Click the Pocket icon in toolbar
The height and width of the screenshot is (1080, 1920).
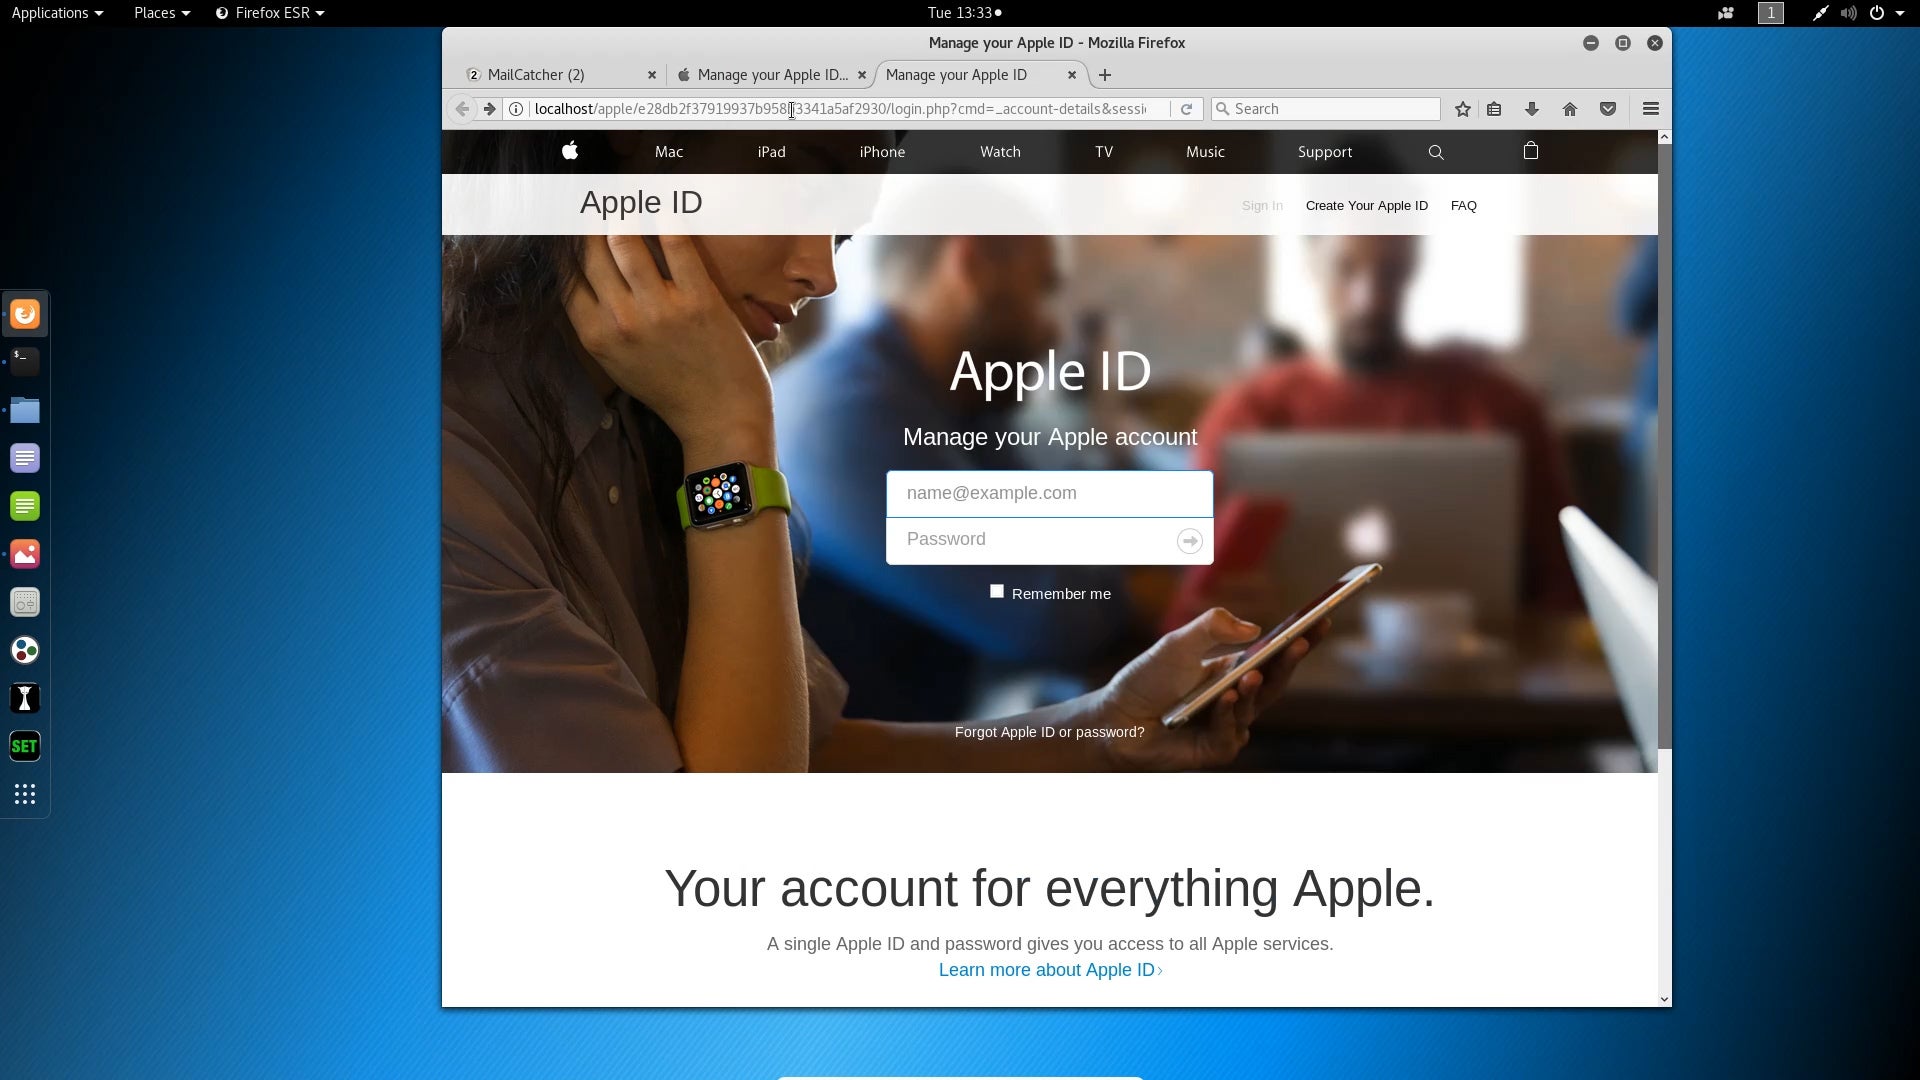coord(1608,109)
